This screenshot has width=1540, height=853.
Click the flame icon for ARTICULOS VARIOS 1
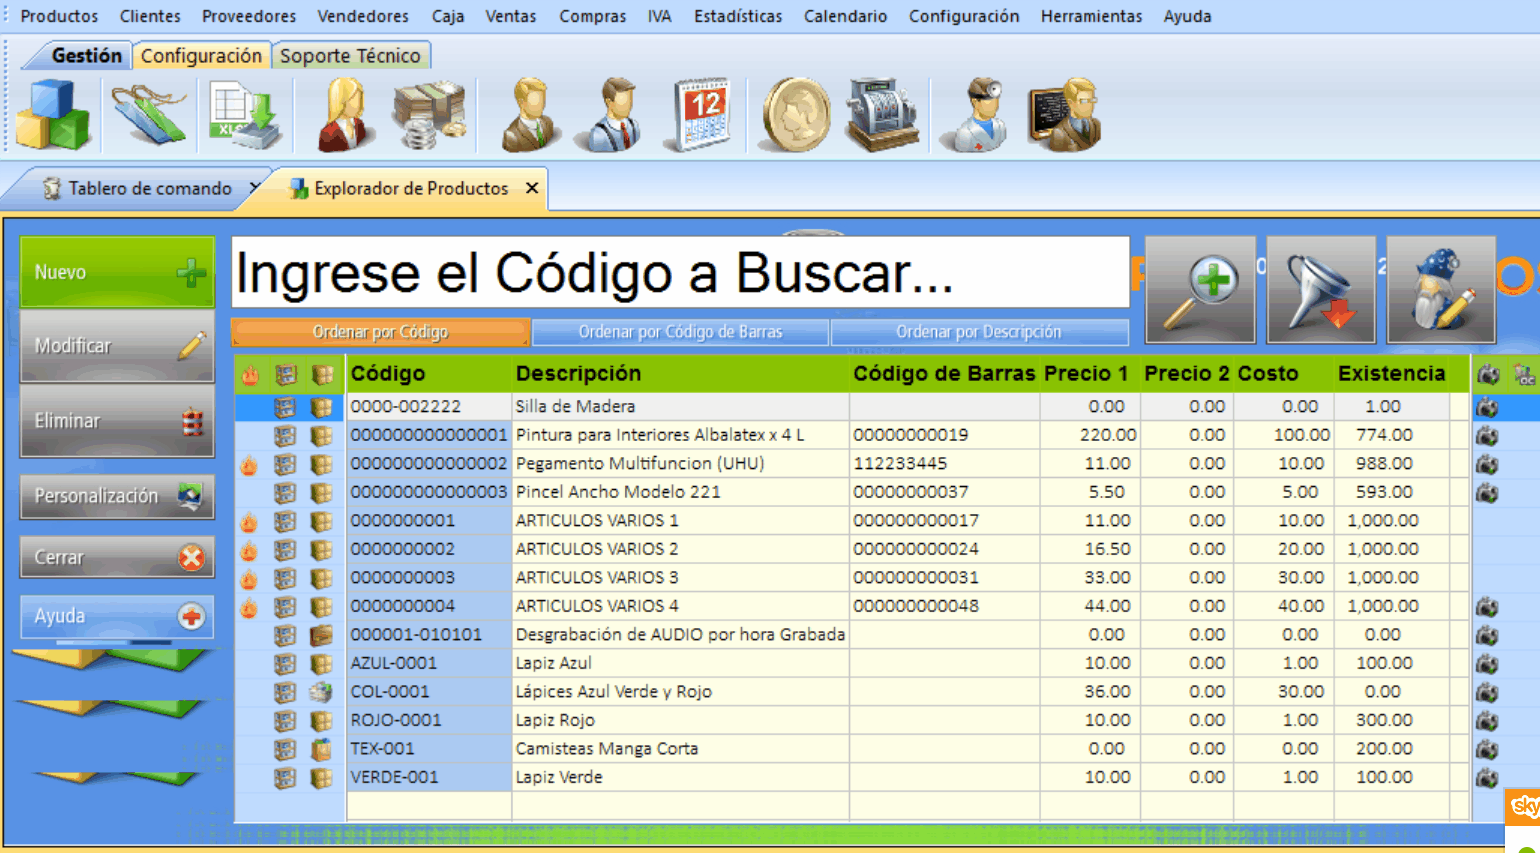point(249,522)
